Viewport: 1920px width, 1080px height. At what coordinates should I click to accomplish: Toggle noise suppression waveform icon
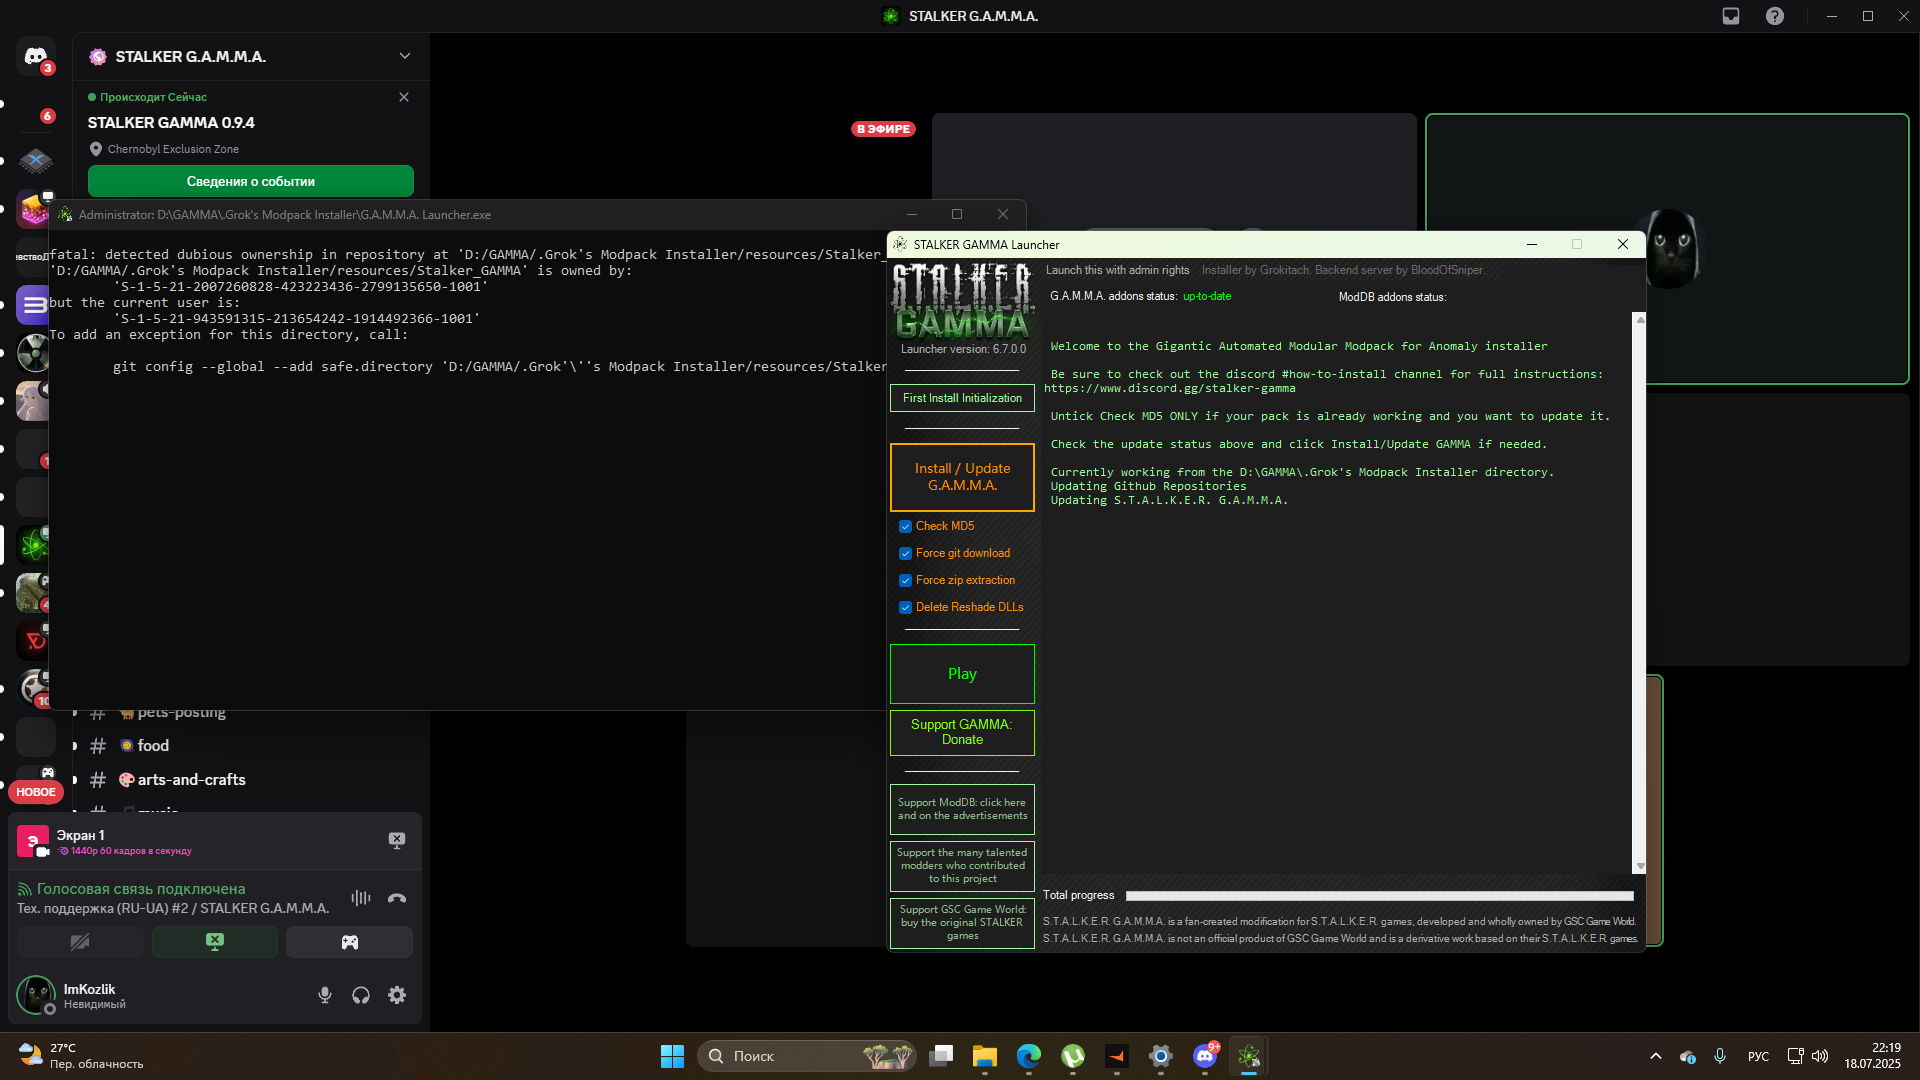(361, 898)
